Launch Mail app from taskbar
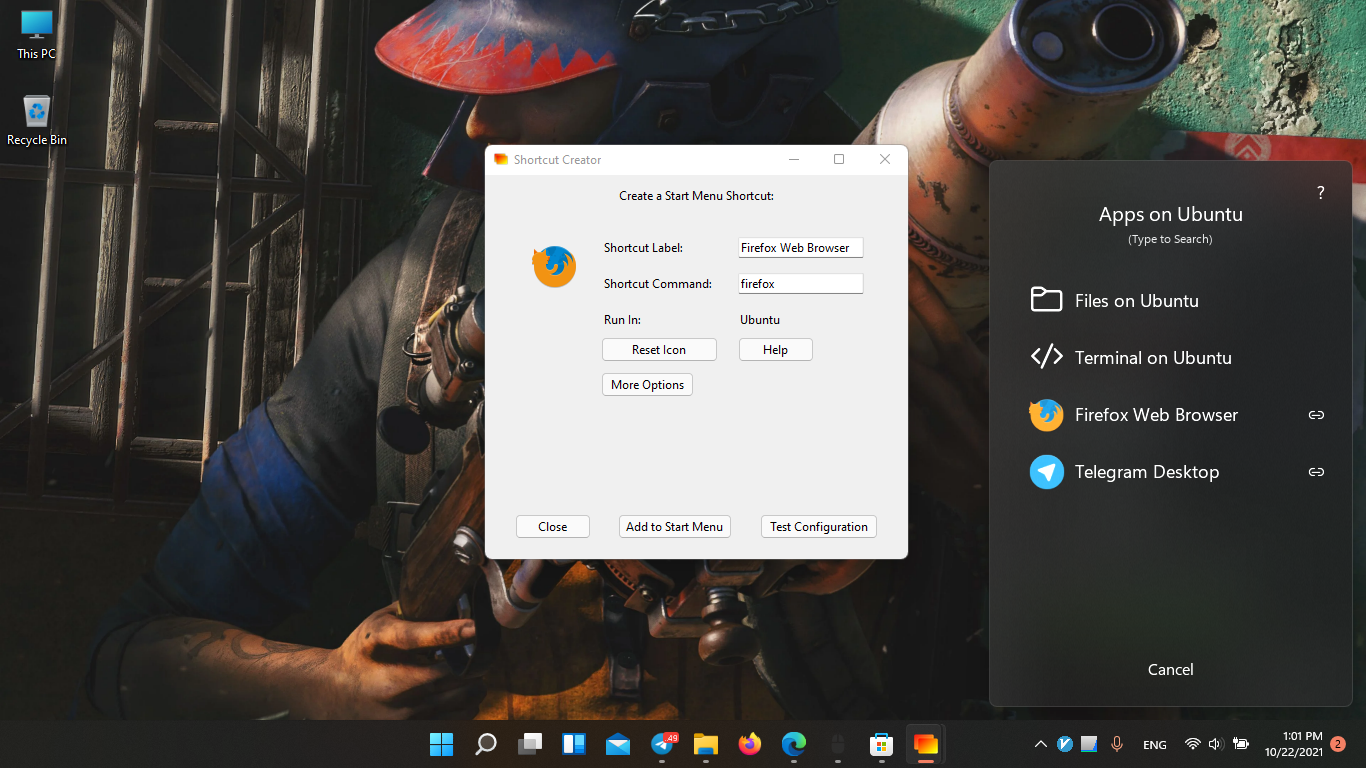This screenshot has width=1366, height=768. point(618,744)
